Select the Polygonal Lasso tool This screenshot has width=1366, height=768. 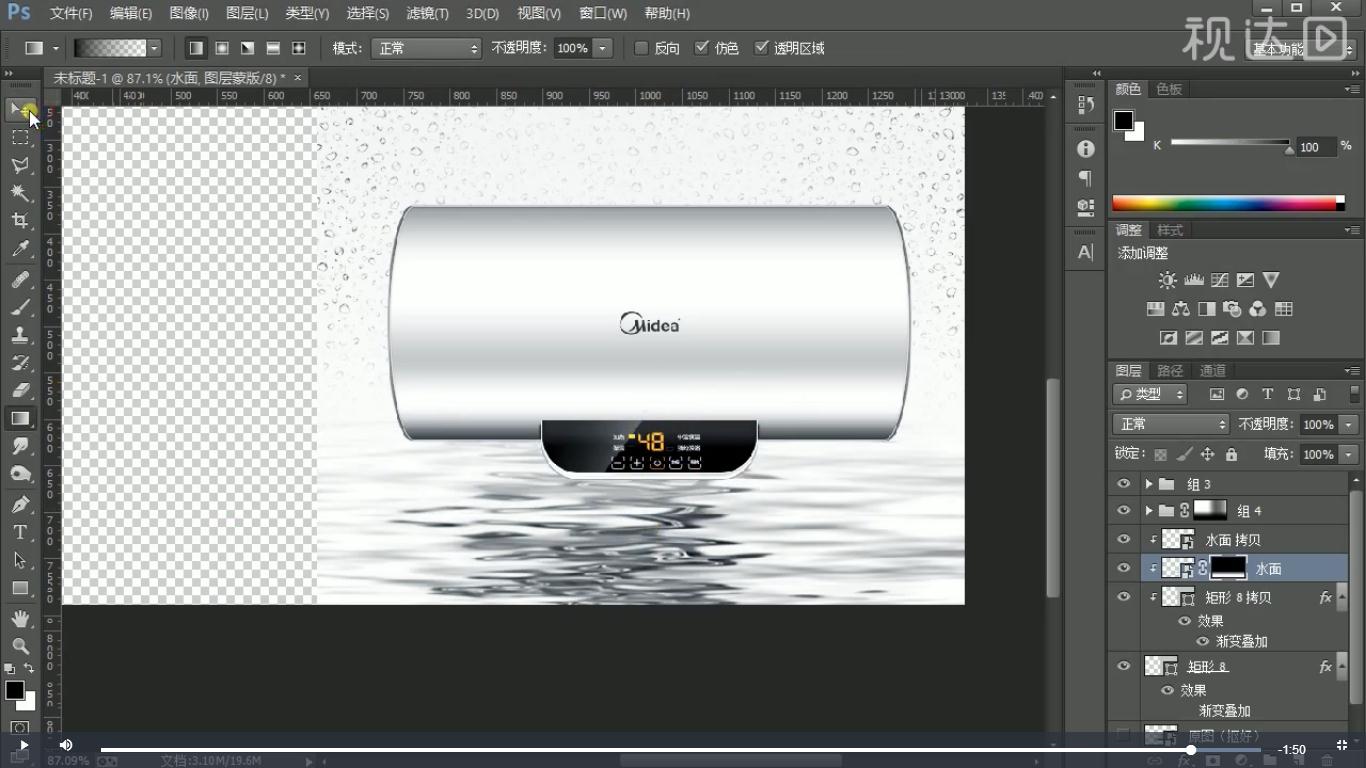(20, 165)
